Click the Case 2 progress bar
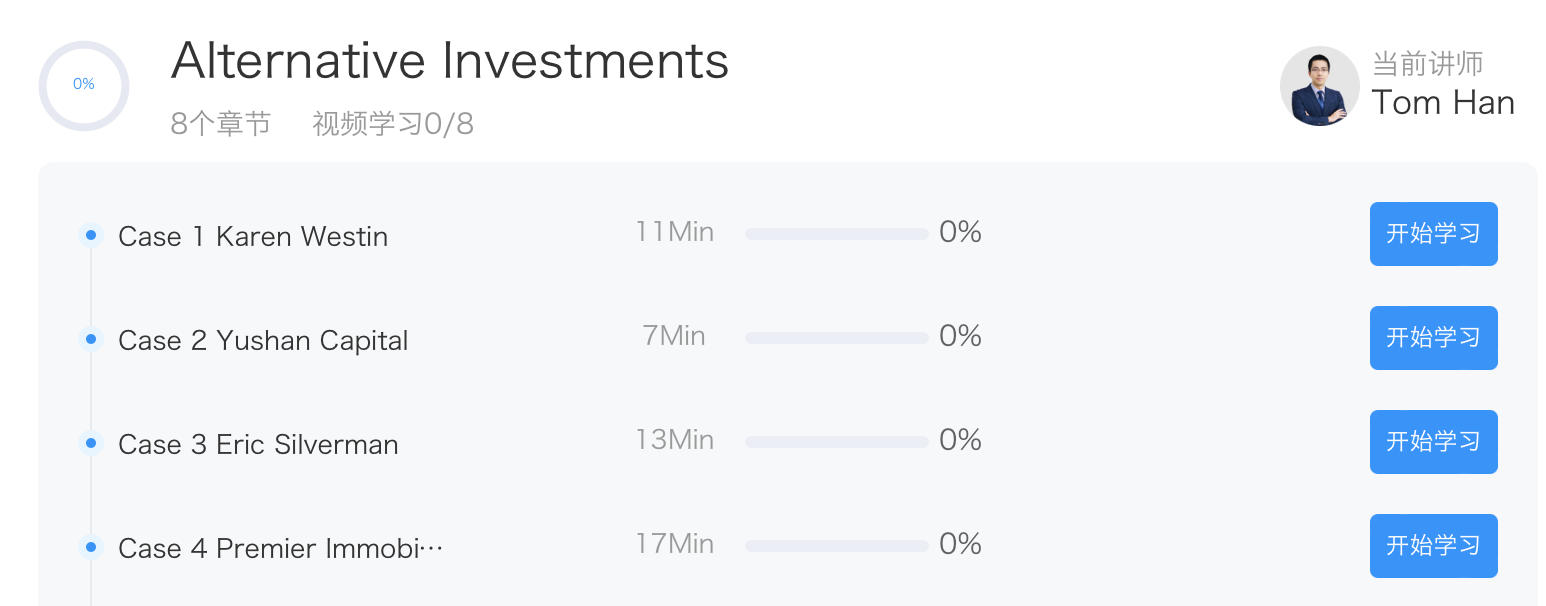The width and height of the screenshot is (1546, 606). pos(837,338)
